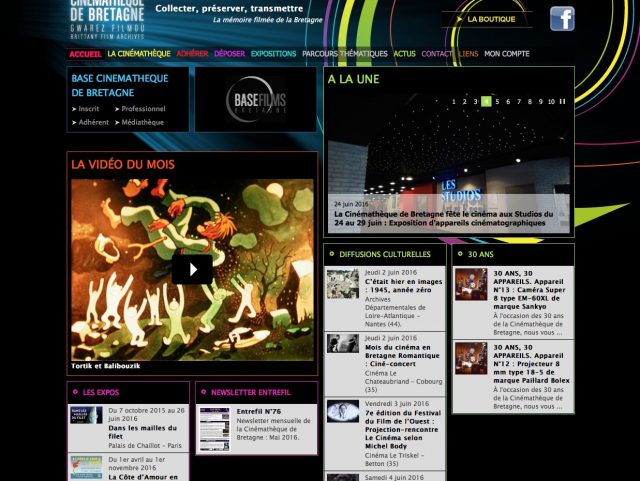The height and width of the screenshot is (481, 640).
Task: Open Festival du Film de l'Ouest thumbnail
Action: click(x=343, y=411)
